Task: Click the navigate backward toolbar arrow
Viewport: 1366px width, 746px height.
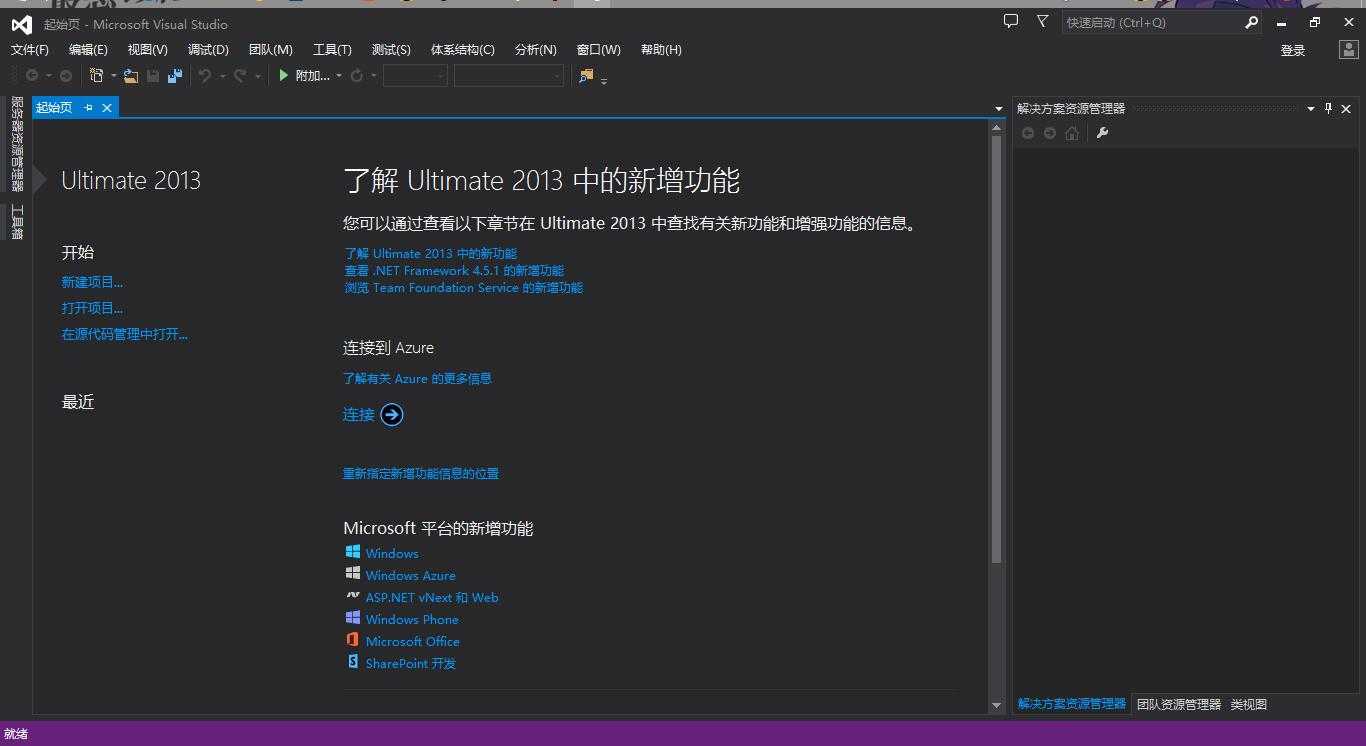Action: pos(32,75)
